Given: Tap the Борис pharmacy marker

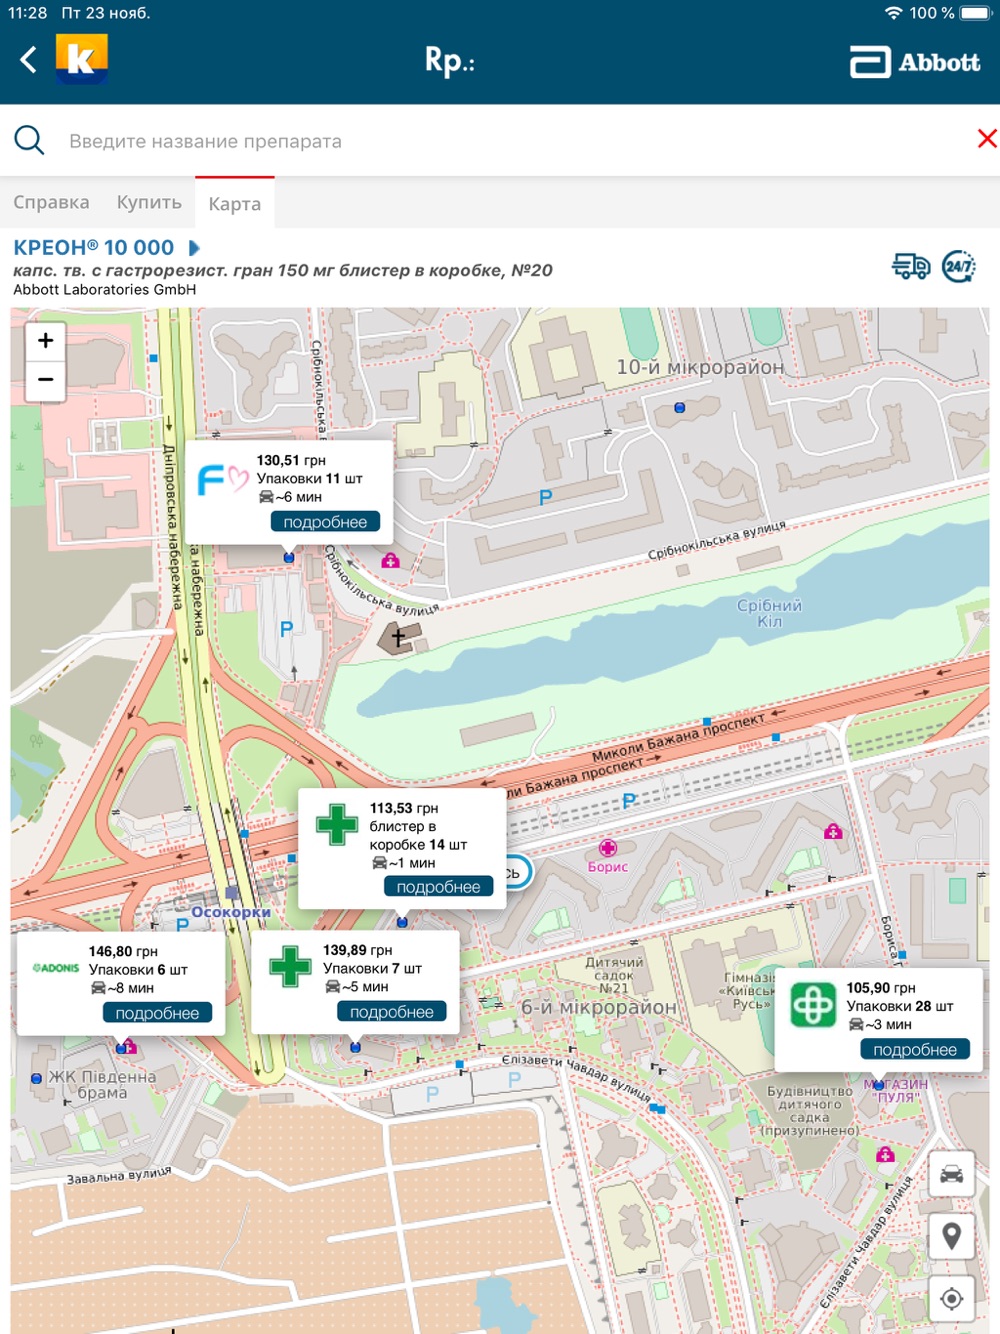Looking at the screenshot, I should (x=607, y=849).
